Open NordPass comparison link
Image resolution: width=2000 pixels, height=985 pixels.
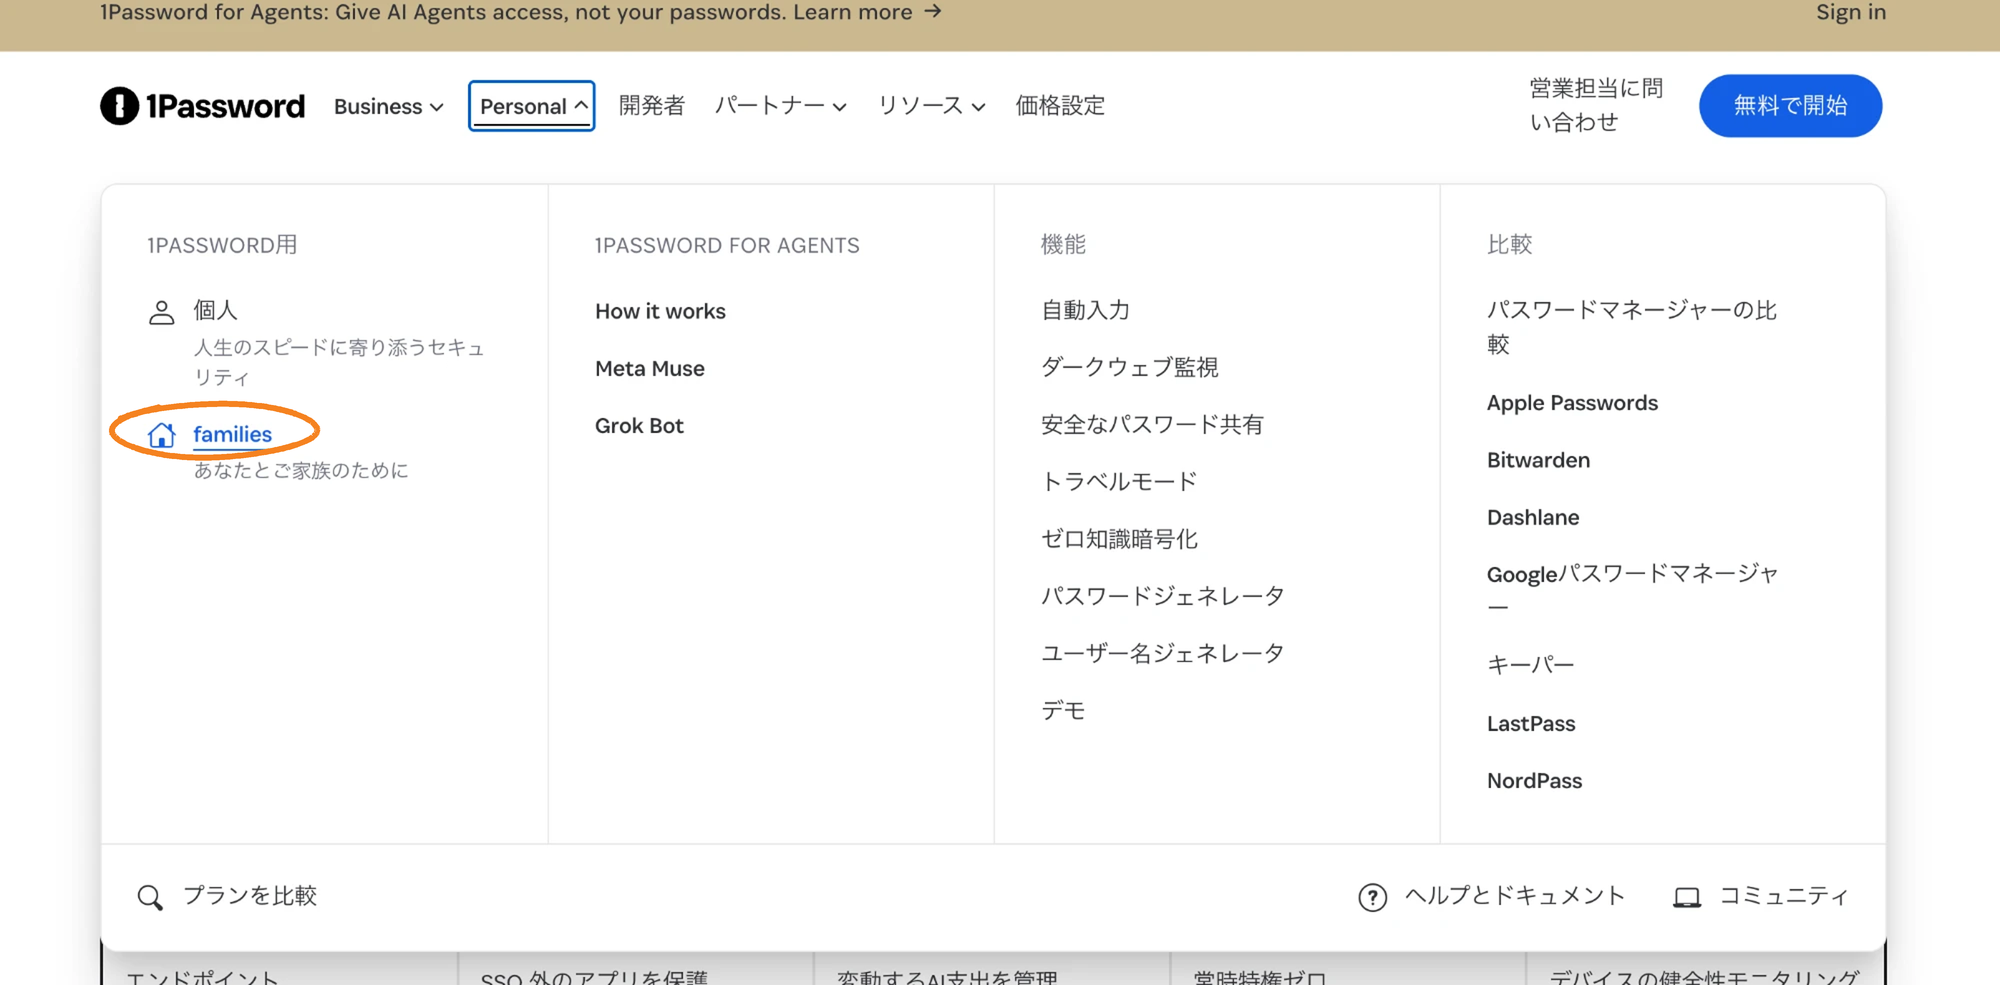pos(1534,780)
